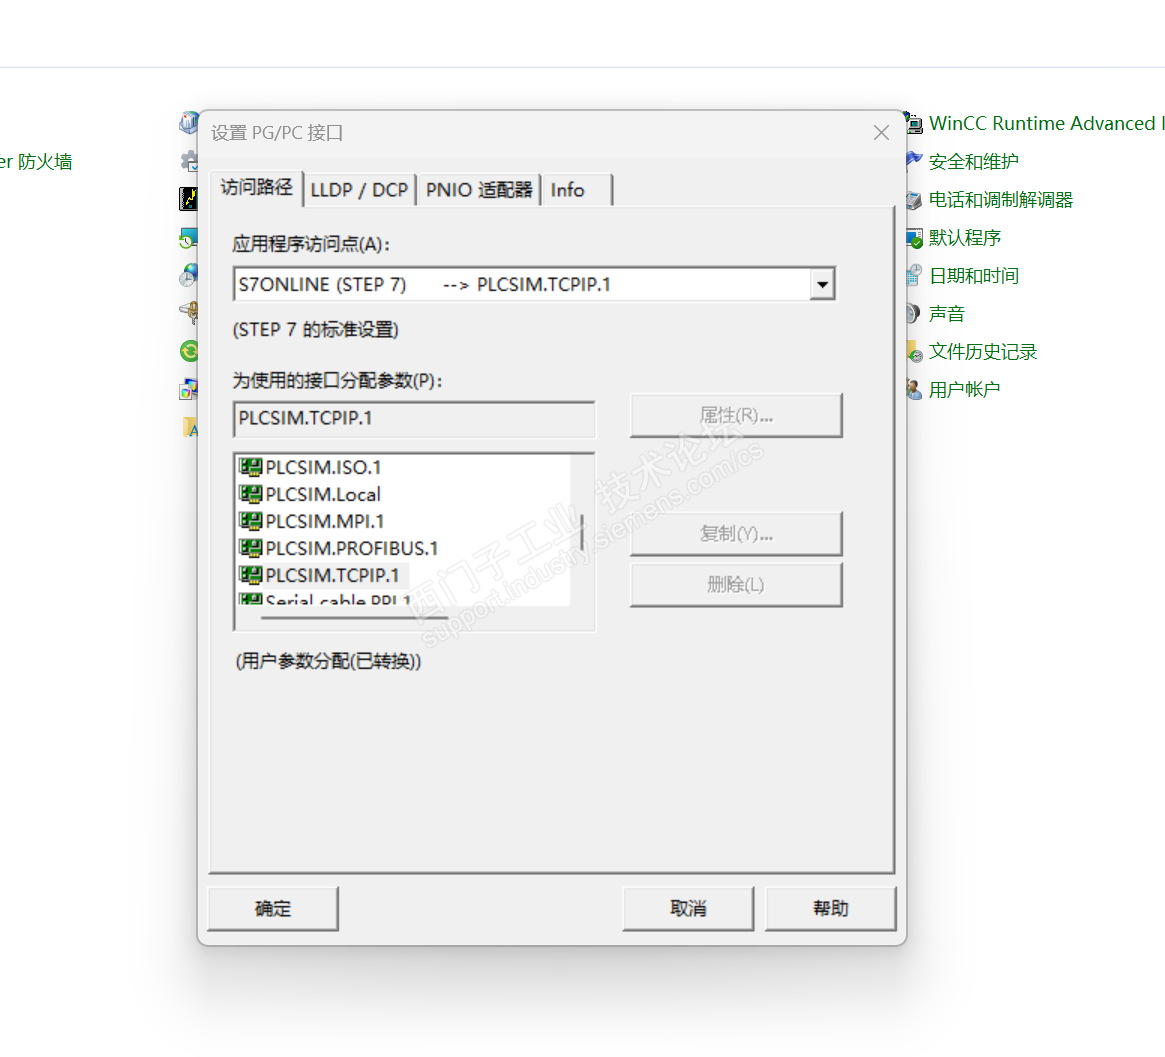This screenshot has width=1165, height=1057.
Task: Click the gear with checkbox icon
Action: click(x=189, y=160)
